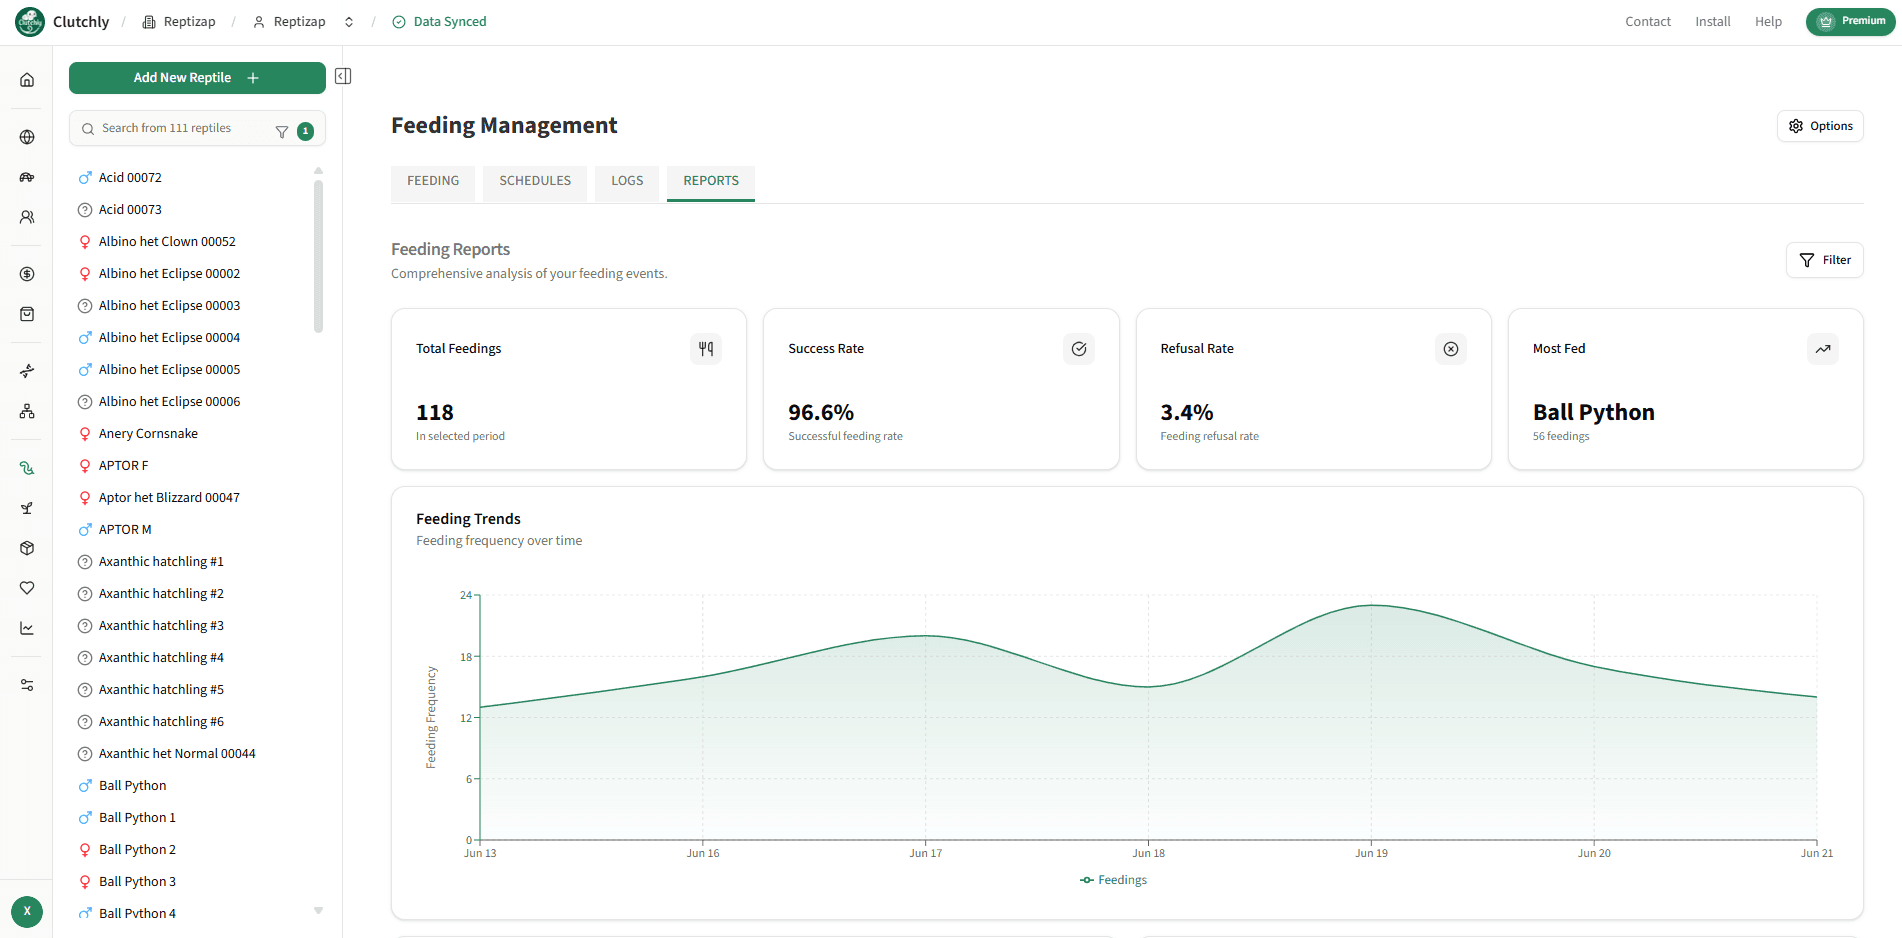The height and width of the screenshot is (938, 1902).
Task: Click the Most Fed trending arrow icon
Action: pyautogui.click(x=1823, y=349)
